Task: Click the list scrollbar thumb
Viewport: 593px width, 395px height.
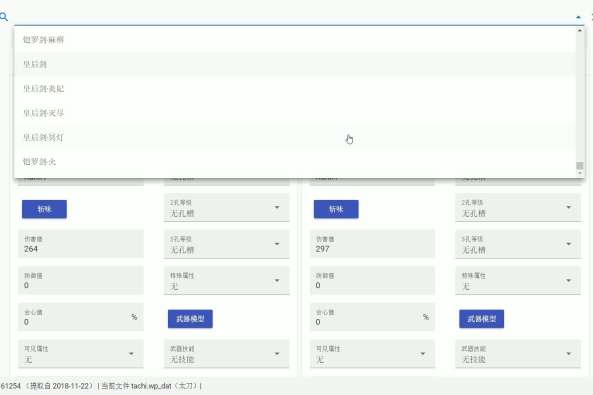Action: pyautogui.click(x=579, y=166)
